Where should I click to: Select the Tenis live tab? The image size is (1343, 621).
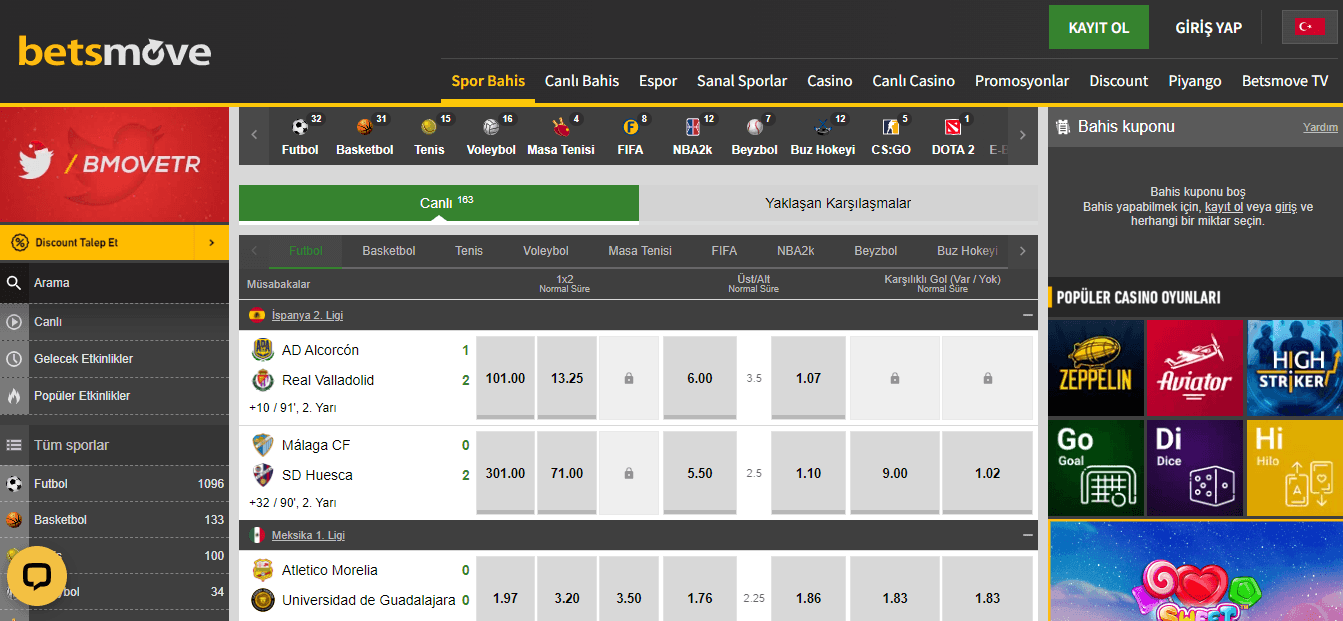(x=469, y=251)
